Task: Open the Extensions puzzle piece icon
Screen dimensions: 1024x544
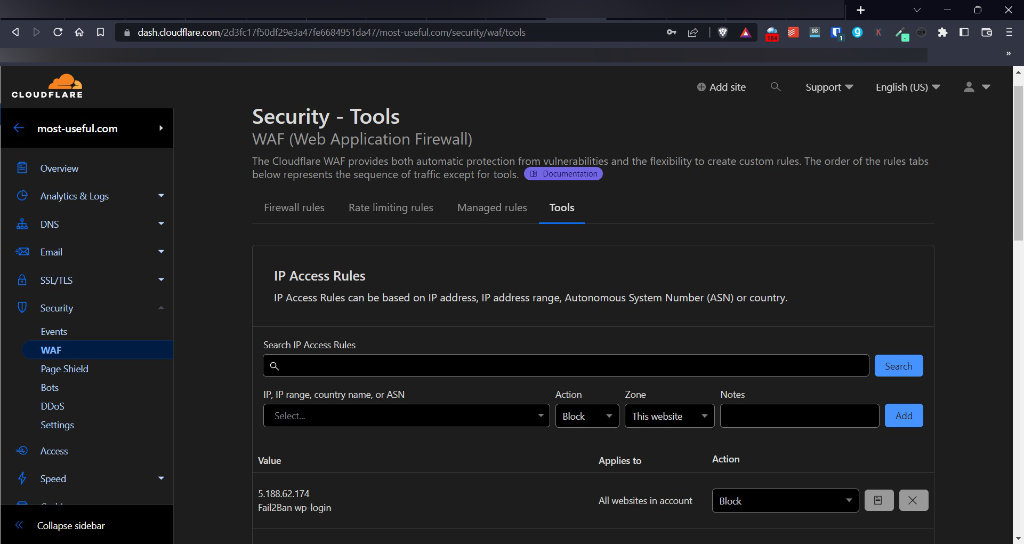Action: click(942, 32)
